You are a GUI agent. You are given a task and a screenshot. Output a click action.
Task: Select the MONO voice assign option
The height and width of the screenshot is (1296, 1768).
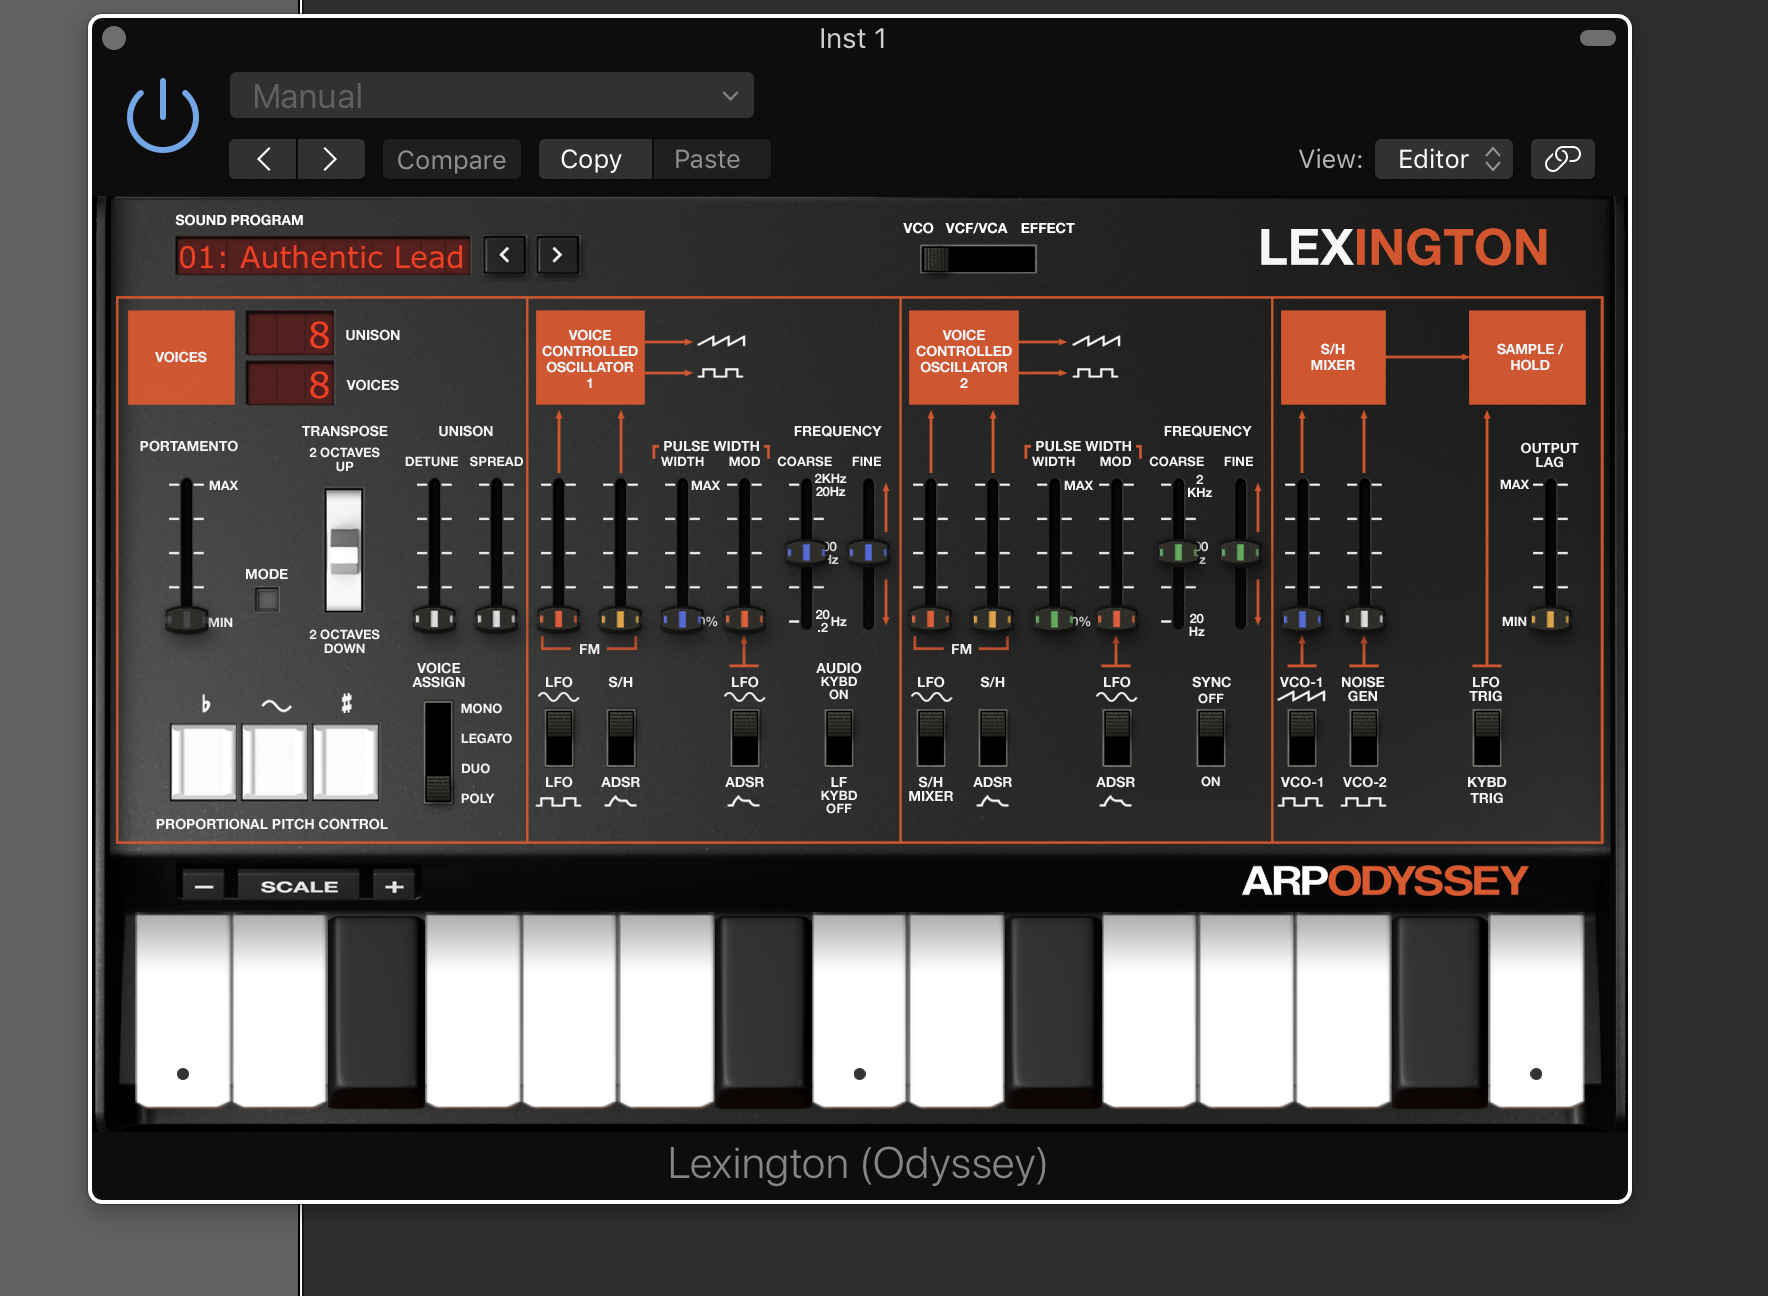click(481, 708)
